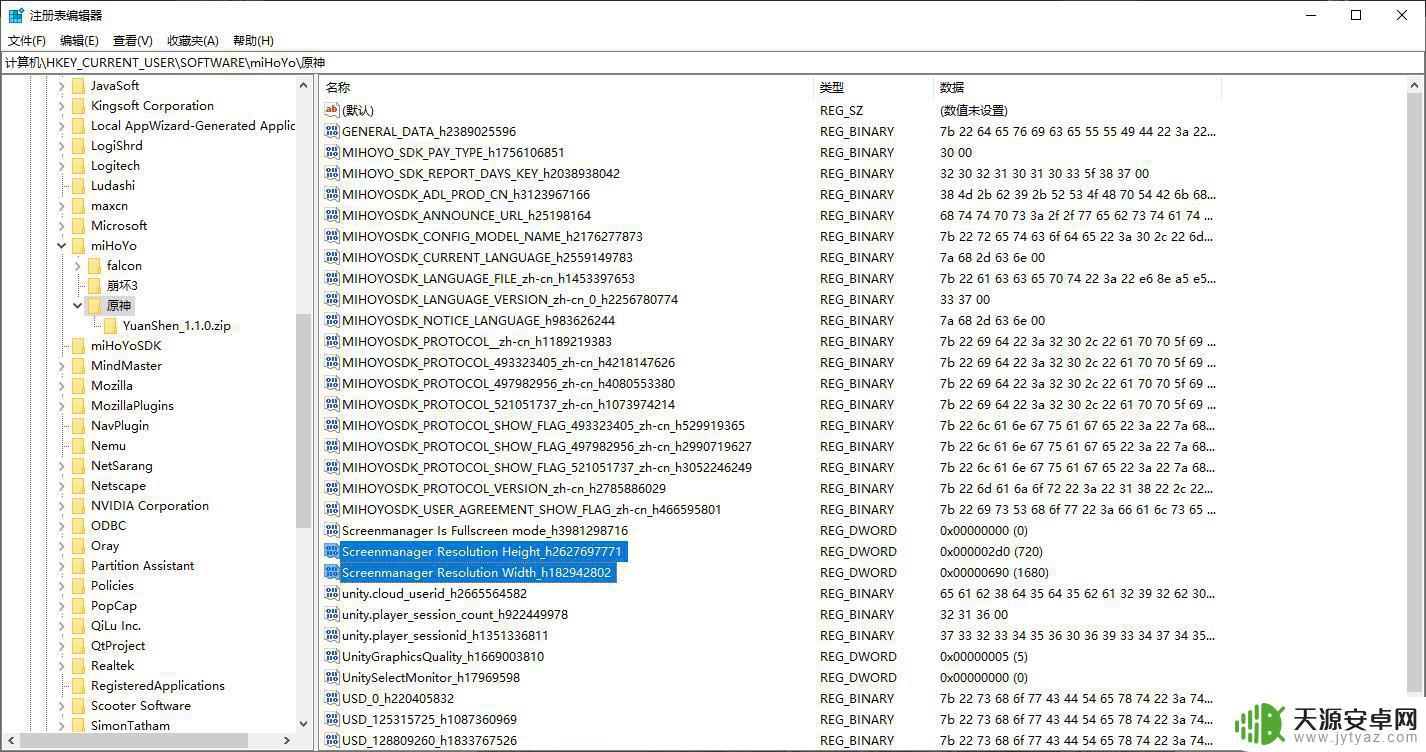This screenshot has width=1426, height=752.
Task: Expand the falcon subkey
Action: [x=78, y=265]
